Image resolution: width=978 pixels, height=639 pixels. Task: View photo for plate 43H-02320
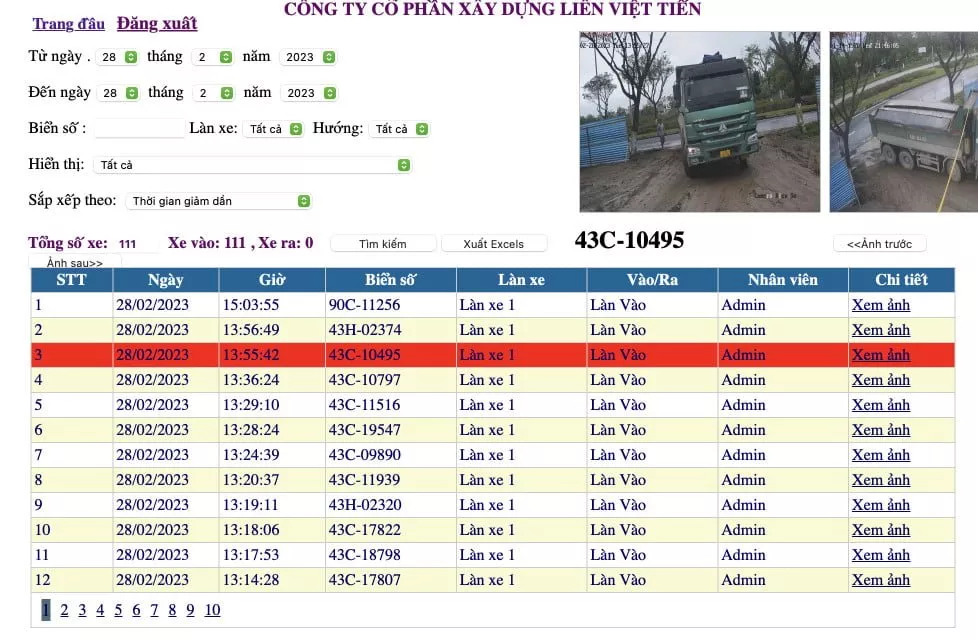[881, 505]
